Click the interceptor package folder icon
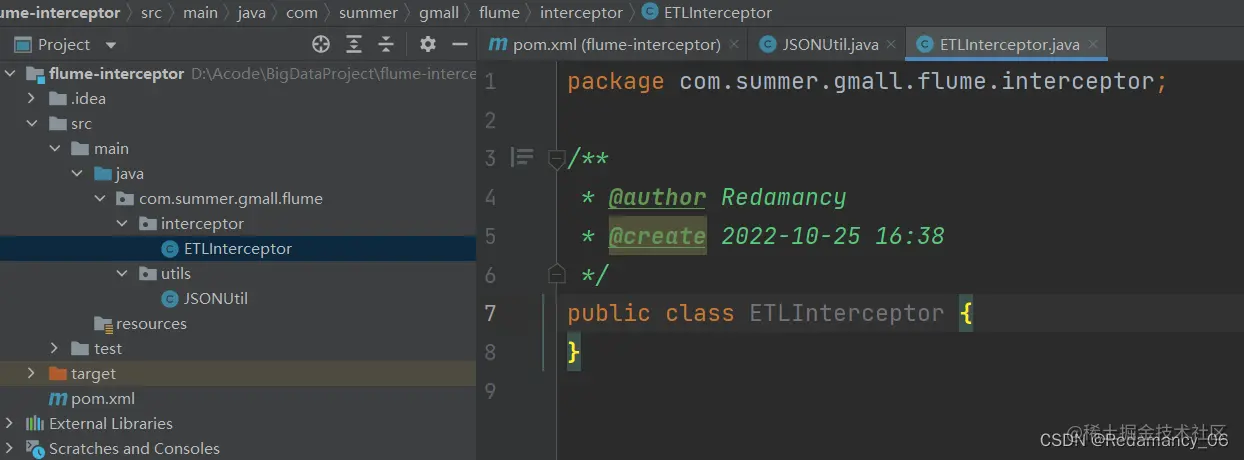 tap(147, 223)
